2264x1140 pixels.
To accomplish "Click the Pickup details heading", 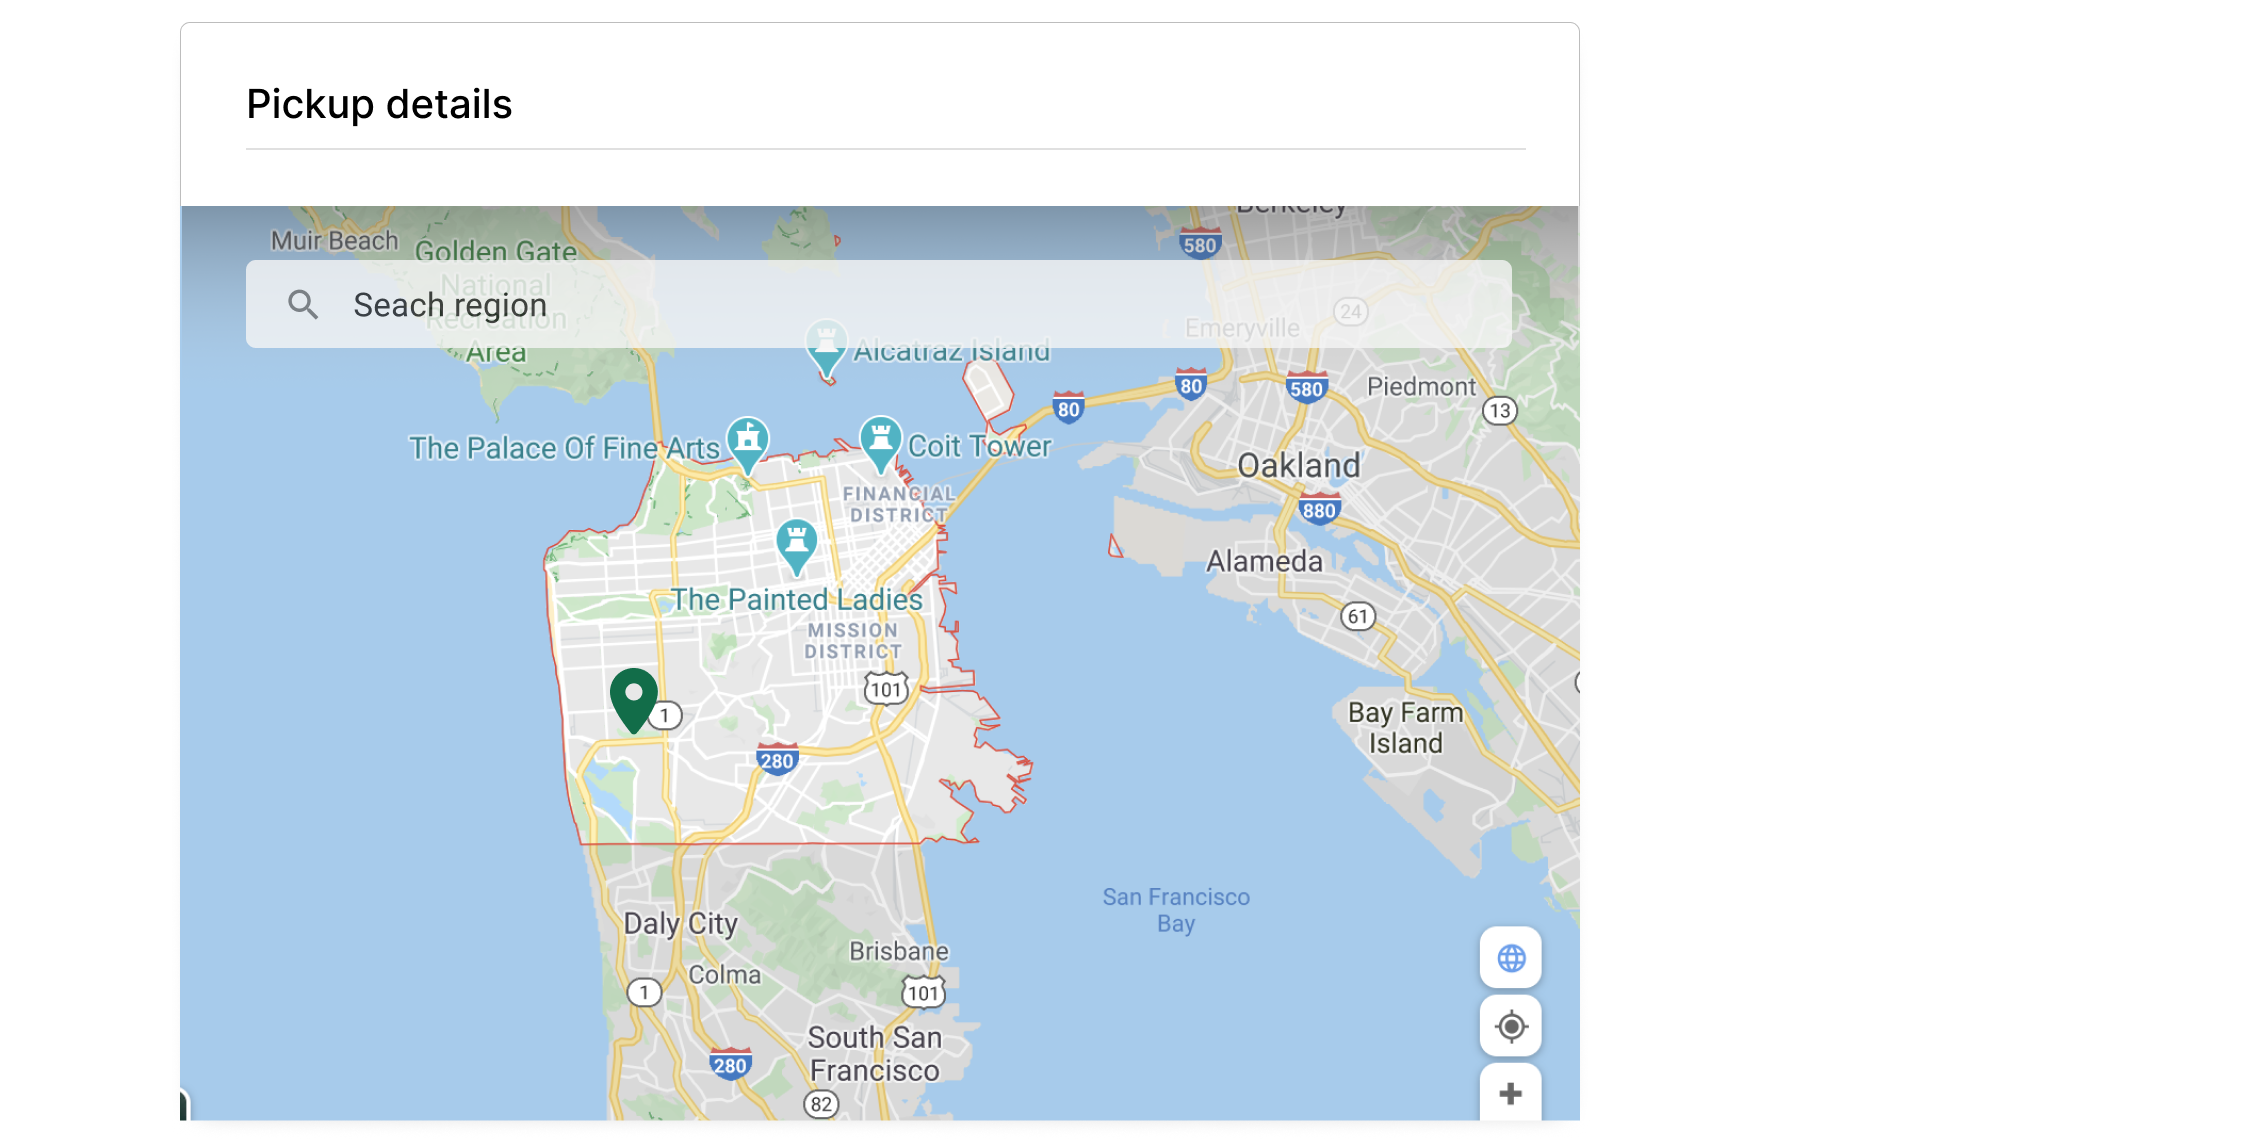I will (379, 104).
